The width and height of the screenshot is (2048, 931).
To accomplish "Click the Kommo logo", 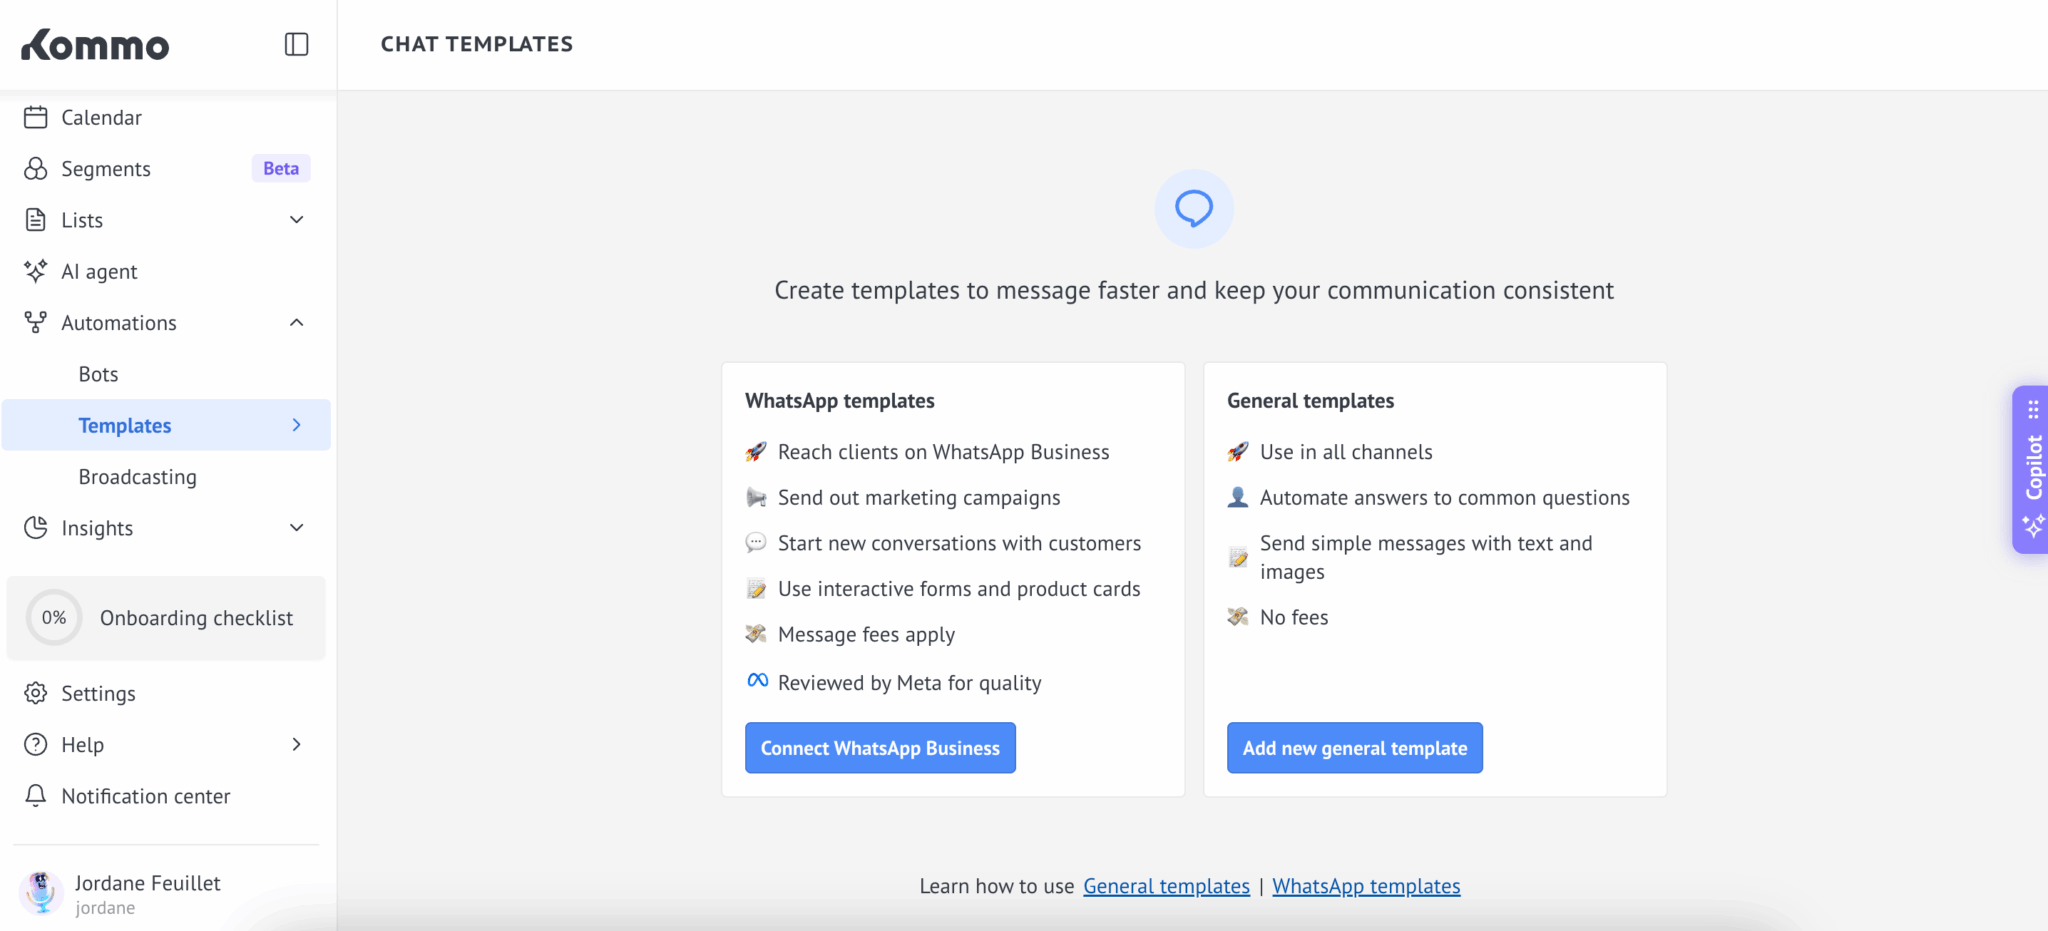I will pos(95,45).
